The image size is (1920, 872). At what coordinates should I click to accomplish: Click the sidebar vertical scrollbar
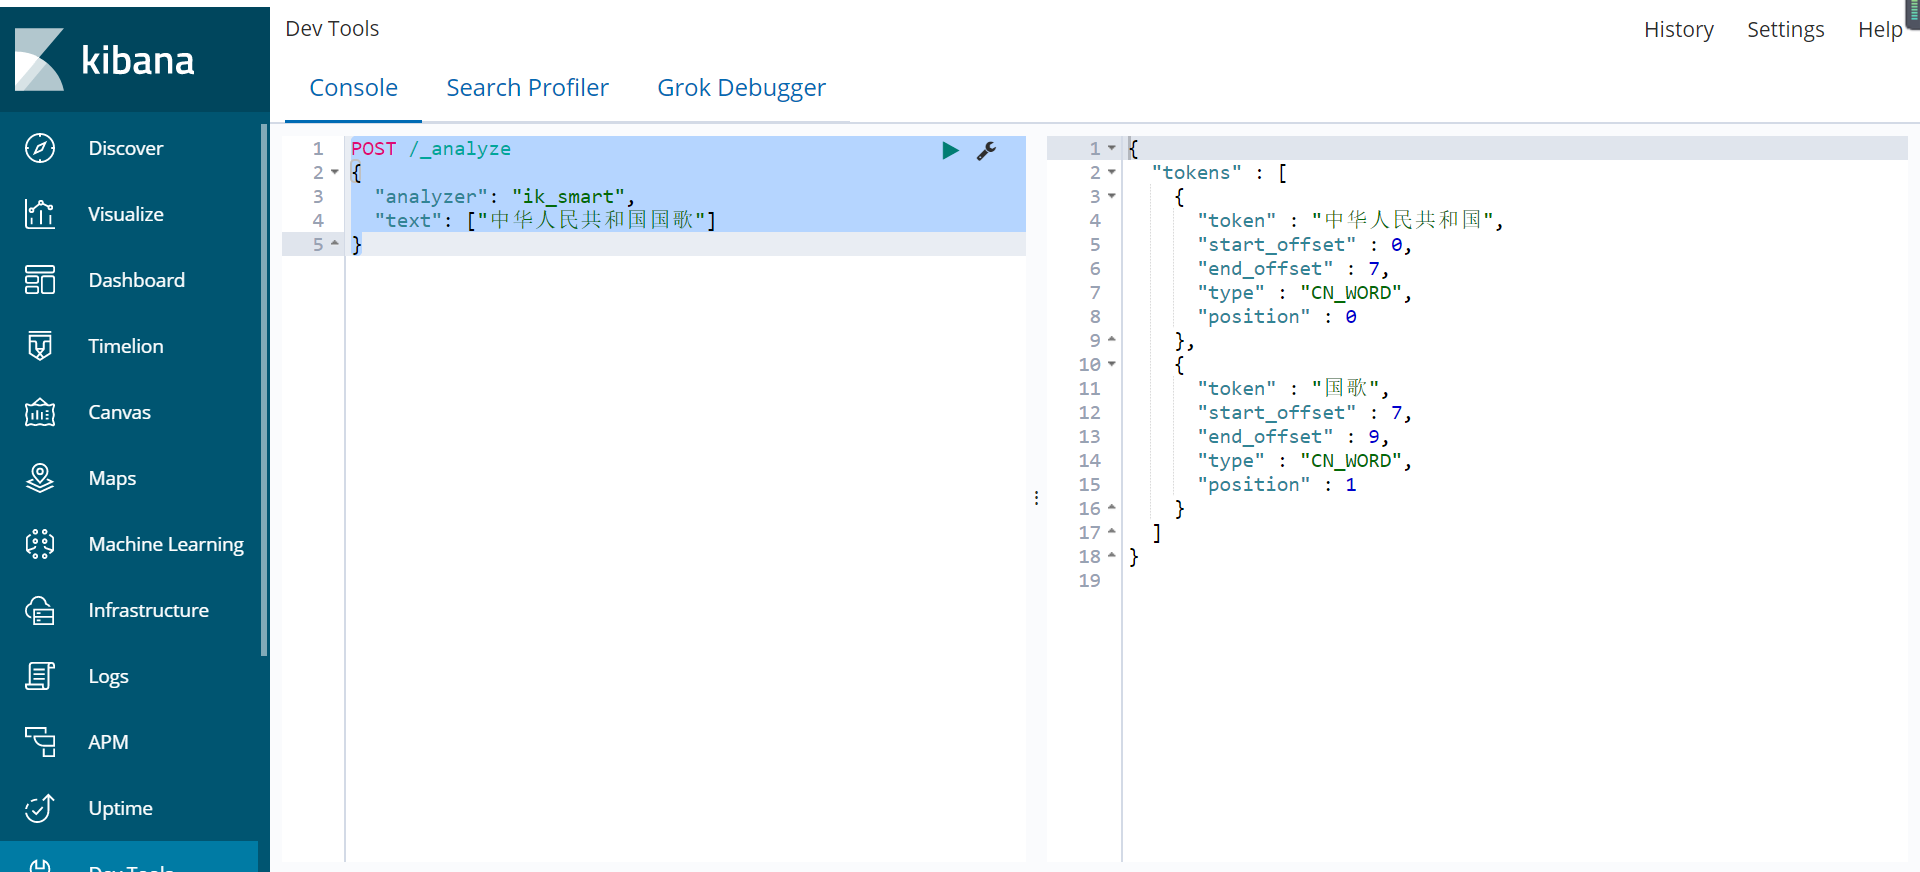[264, 390]
